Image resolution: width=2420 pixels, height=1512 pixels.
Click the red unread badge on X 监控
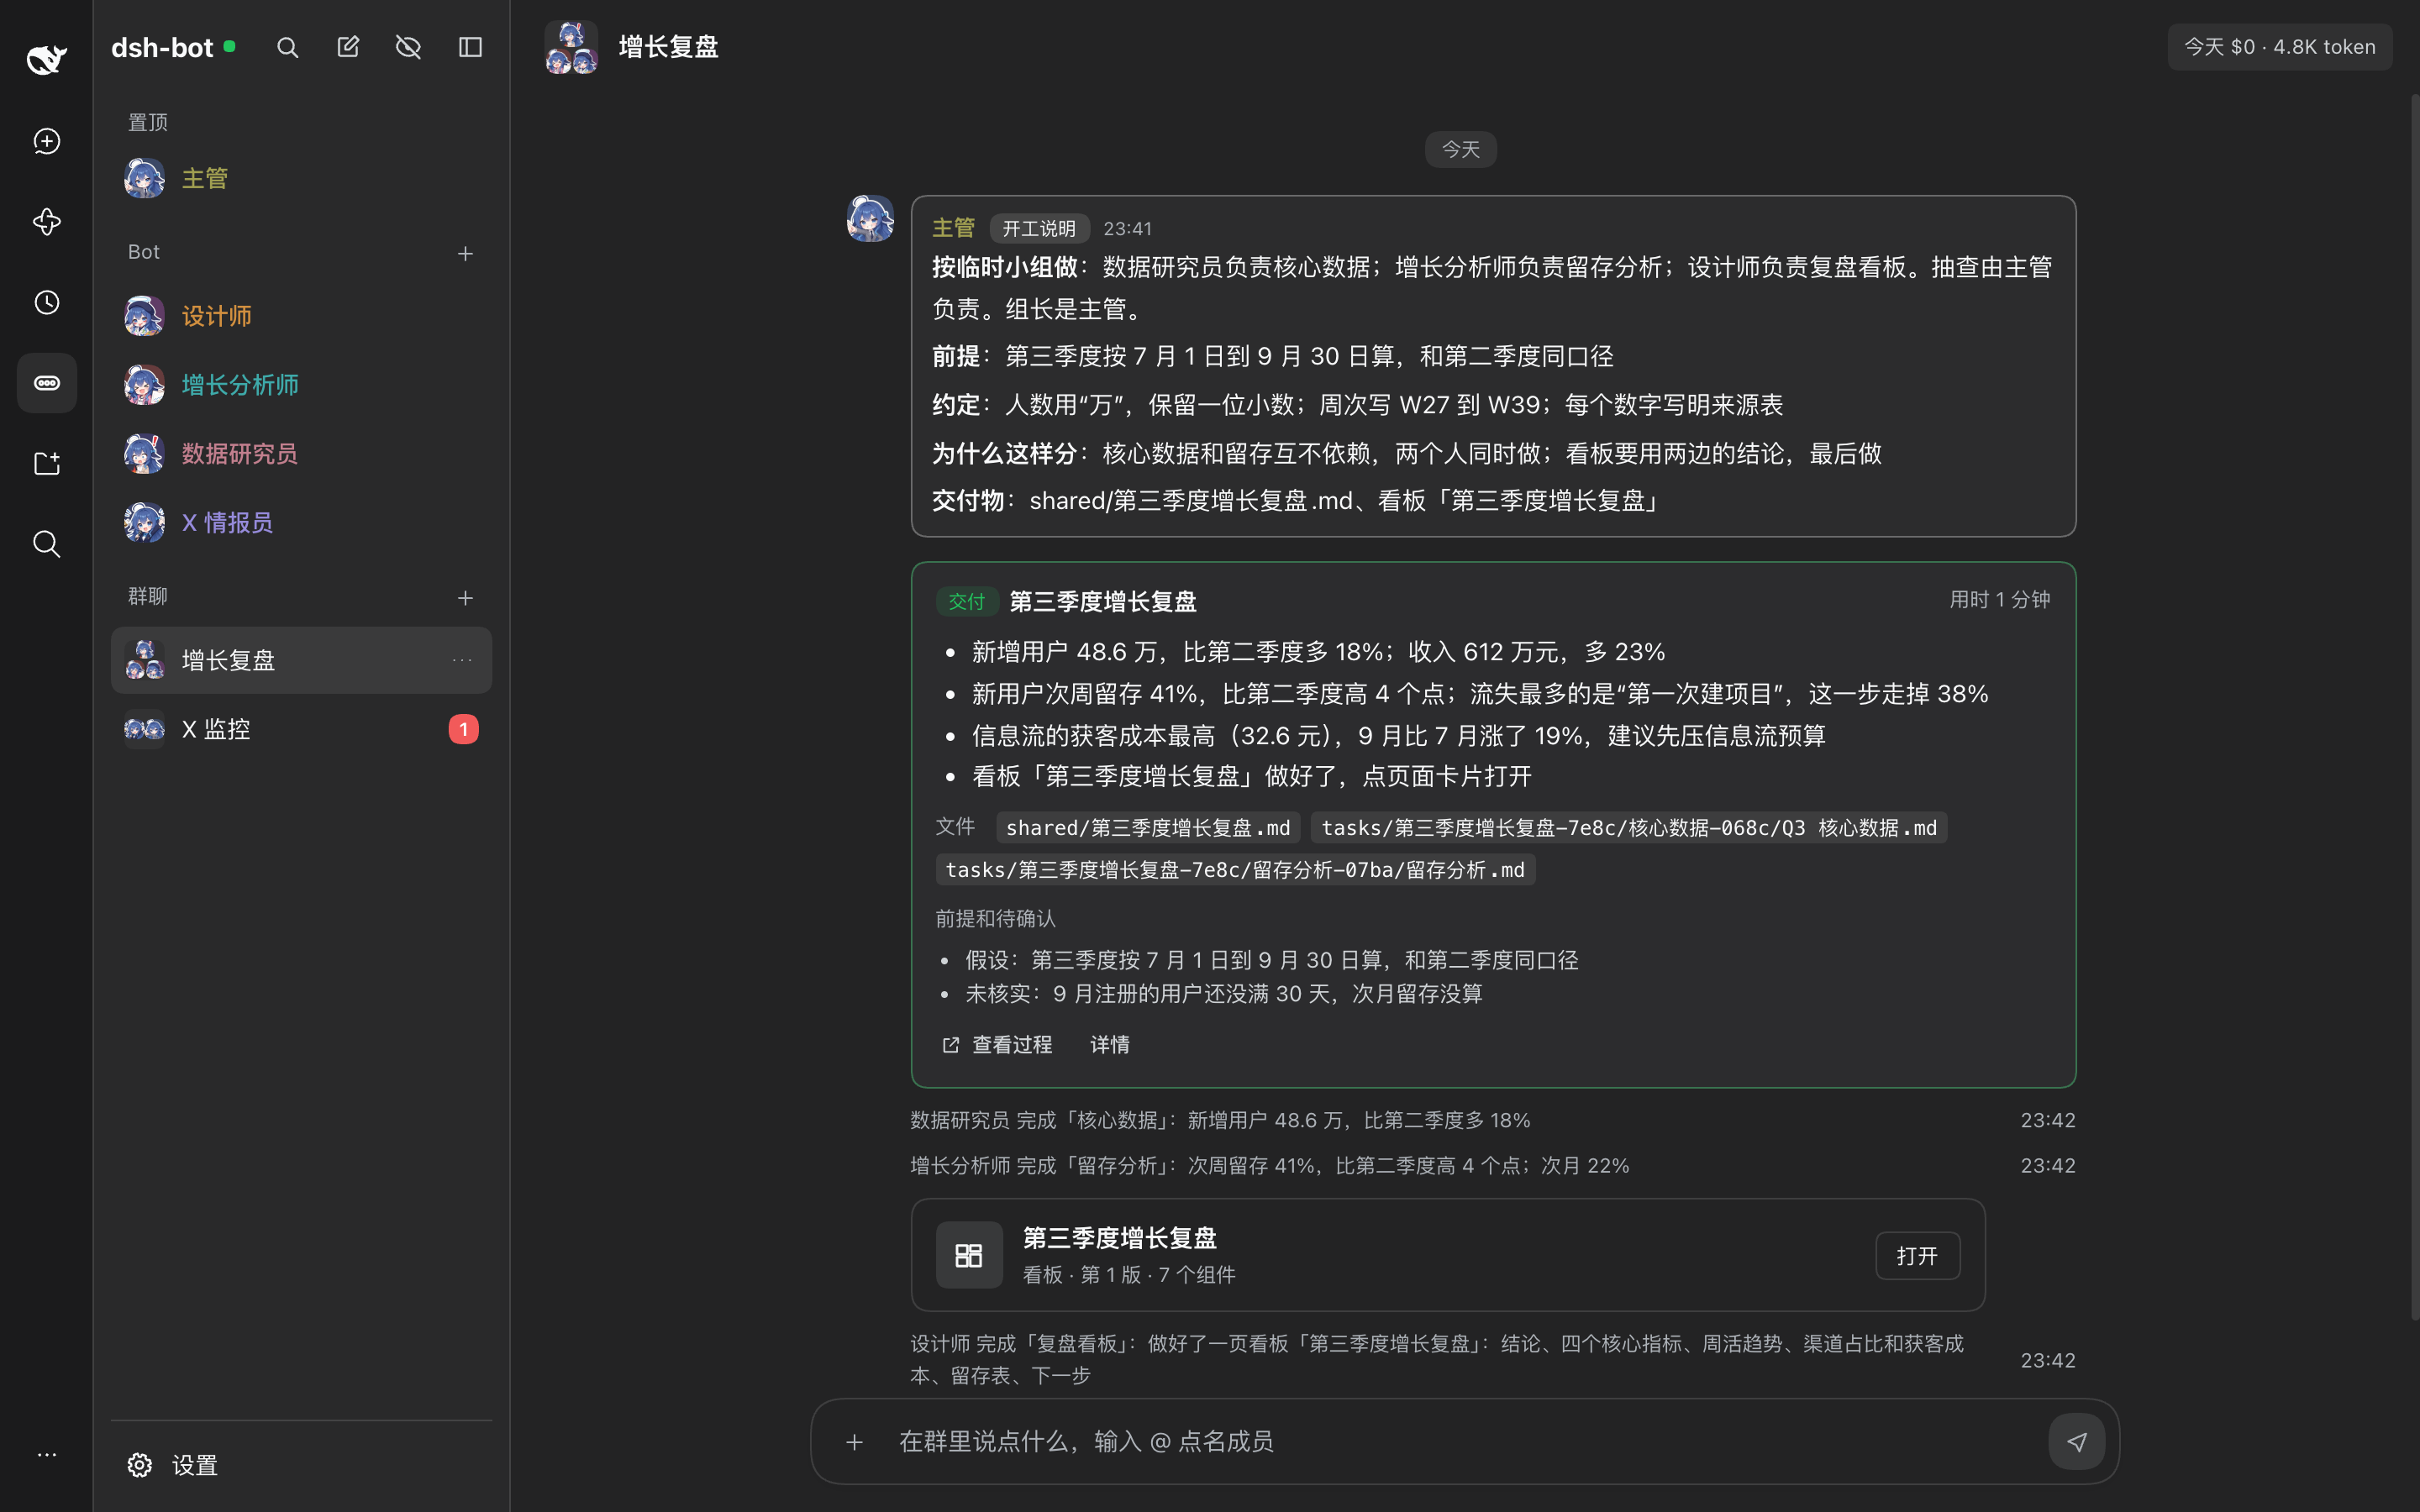coord(463,729)
